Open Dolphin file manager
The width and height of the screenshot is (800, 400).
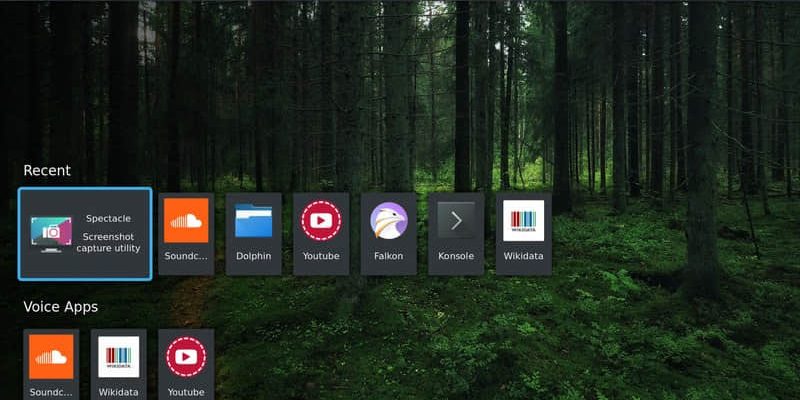254,234
